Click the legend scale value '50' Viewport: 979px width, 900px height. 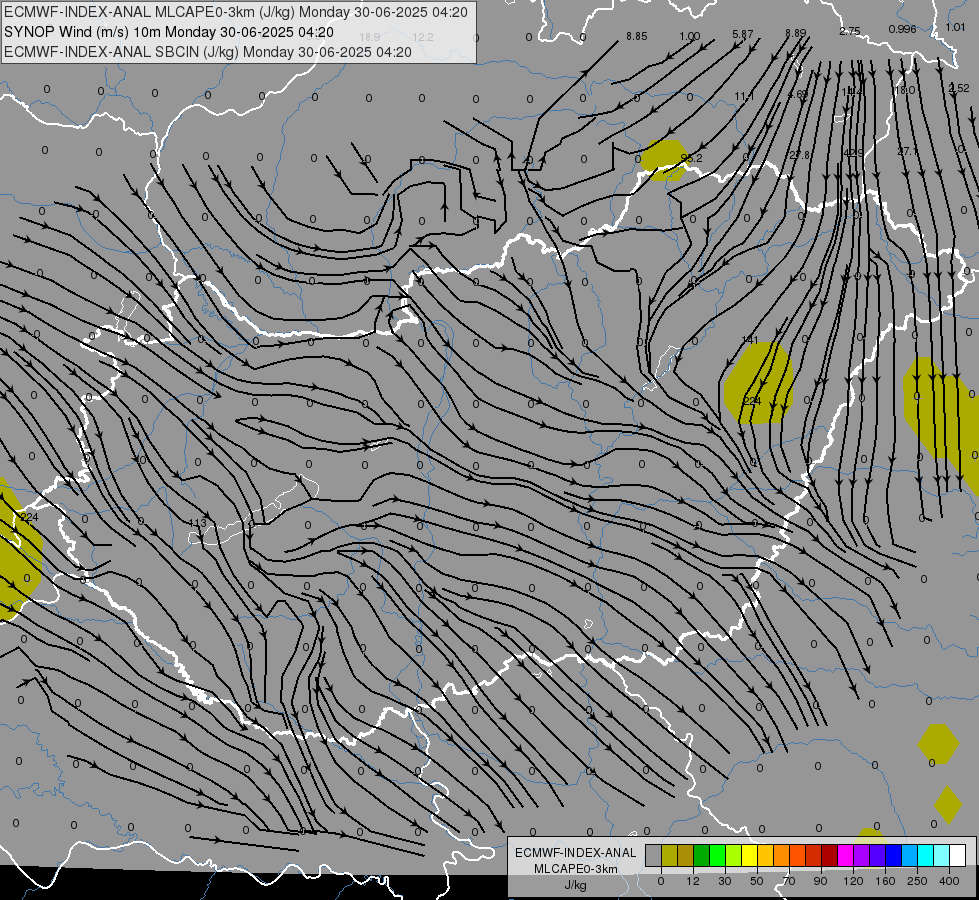coord(757,881)
